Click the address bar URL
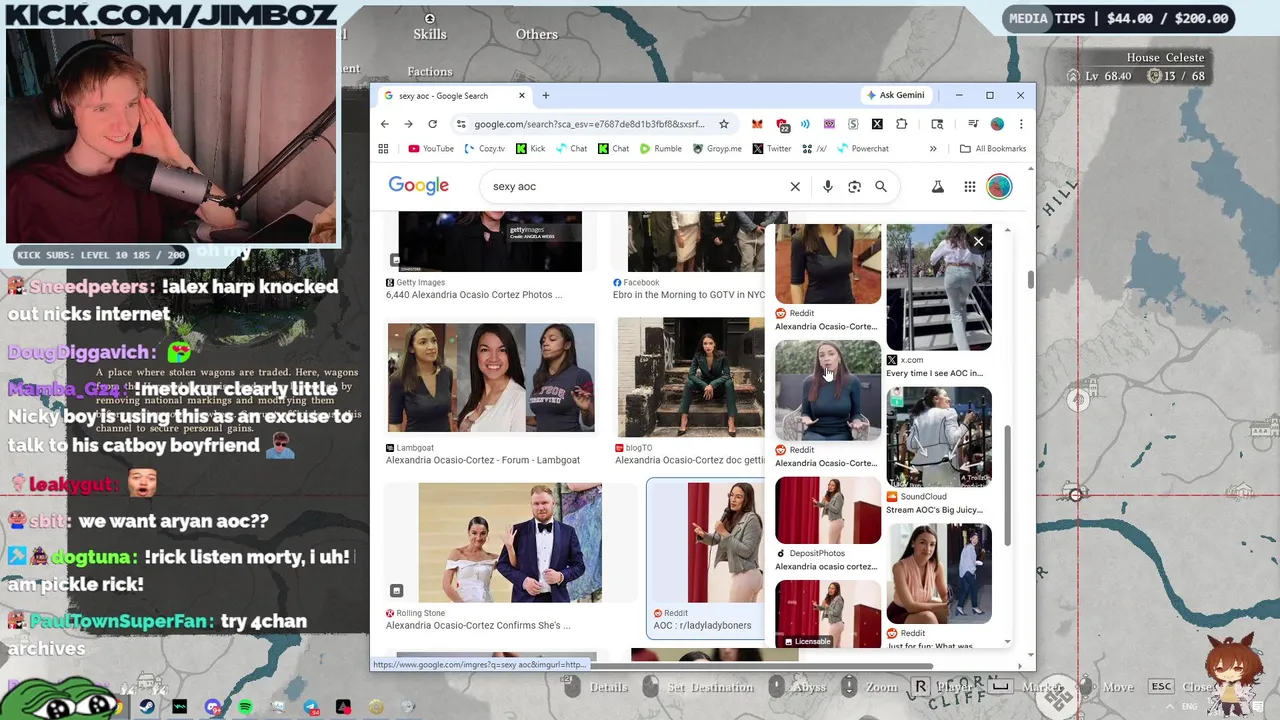 (589, 124)
